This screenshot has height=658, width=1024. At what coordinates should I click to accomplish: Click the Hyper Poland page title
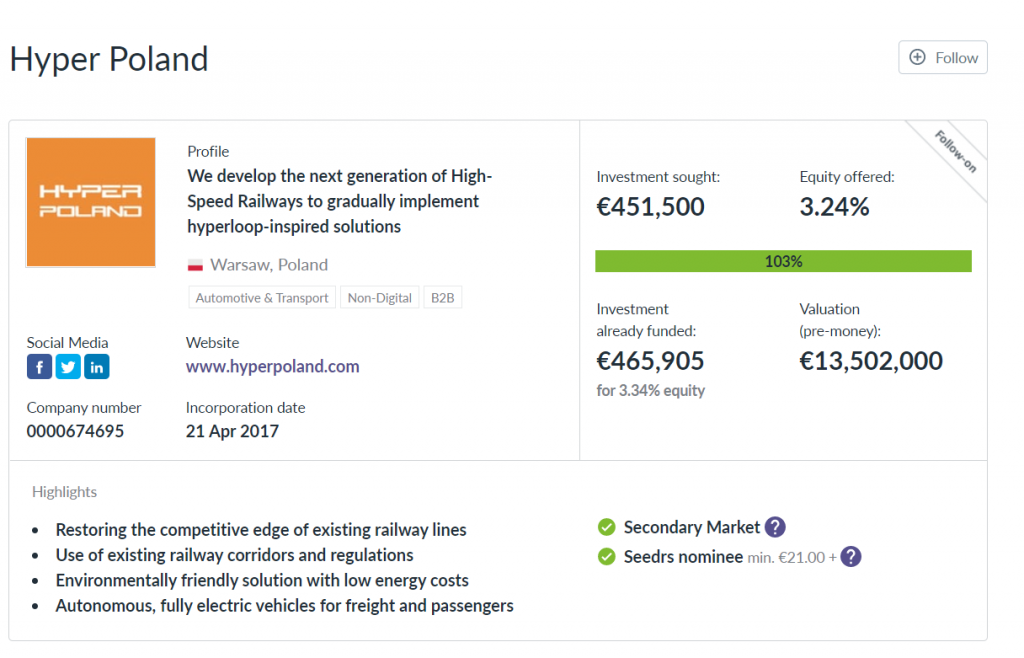(109, 59)
